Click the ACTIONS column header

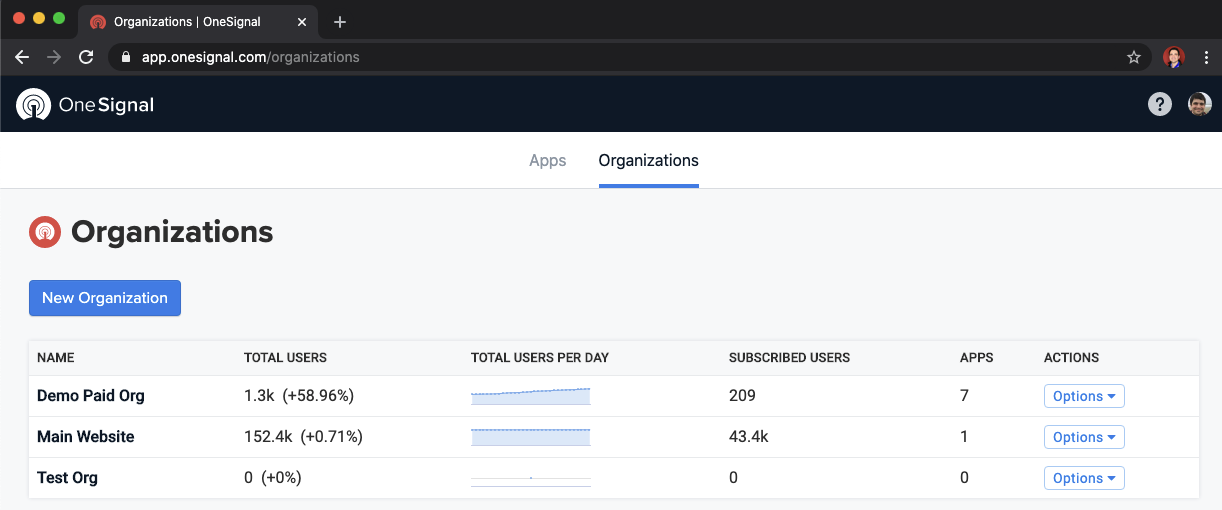pyautogui.click(x=1072, y=358)
